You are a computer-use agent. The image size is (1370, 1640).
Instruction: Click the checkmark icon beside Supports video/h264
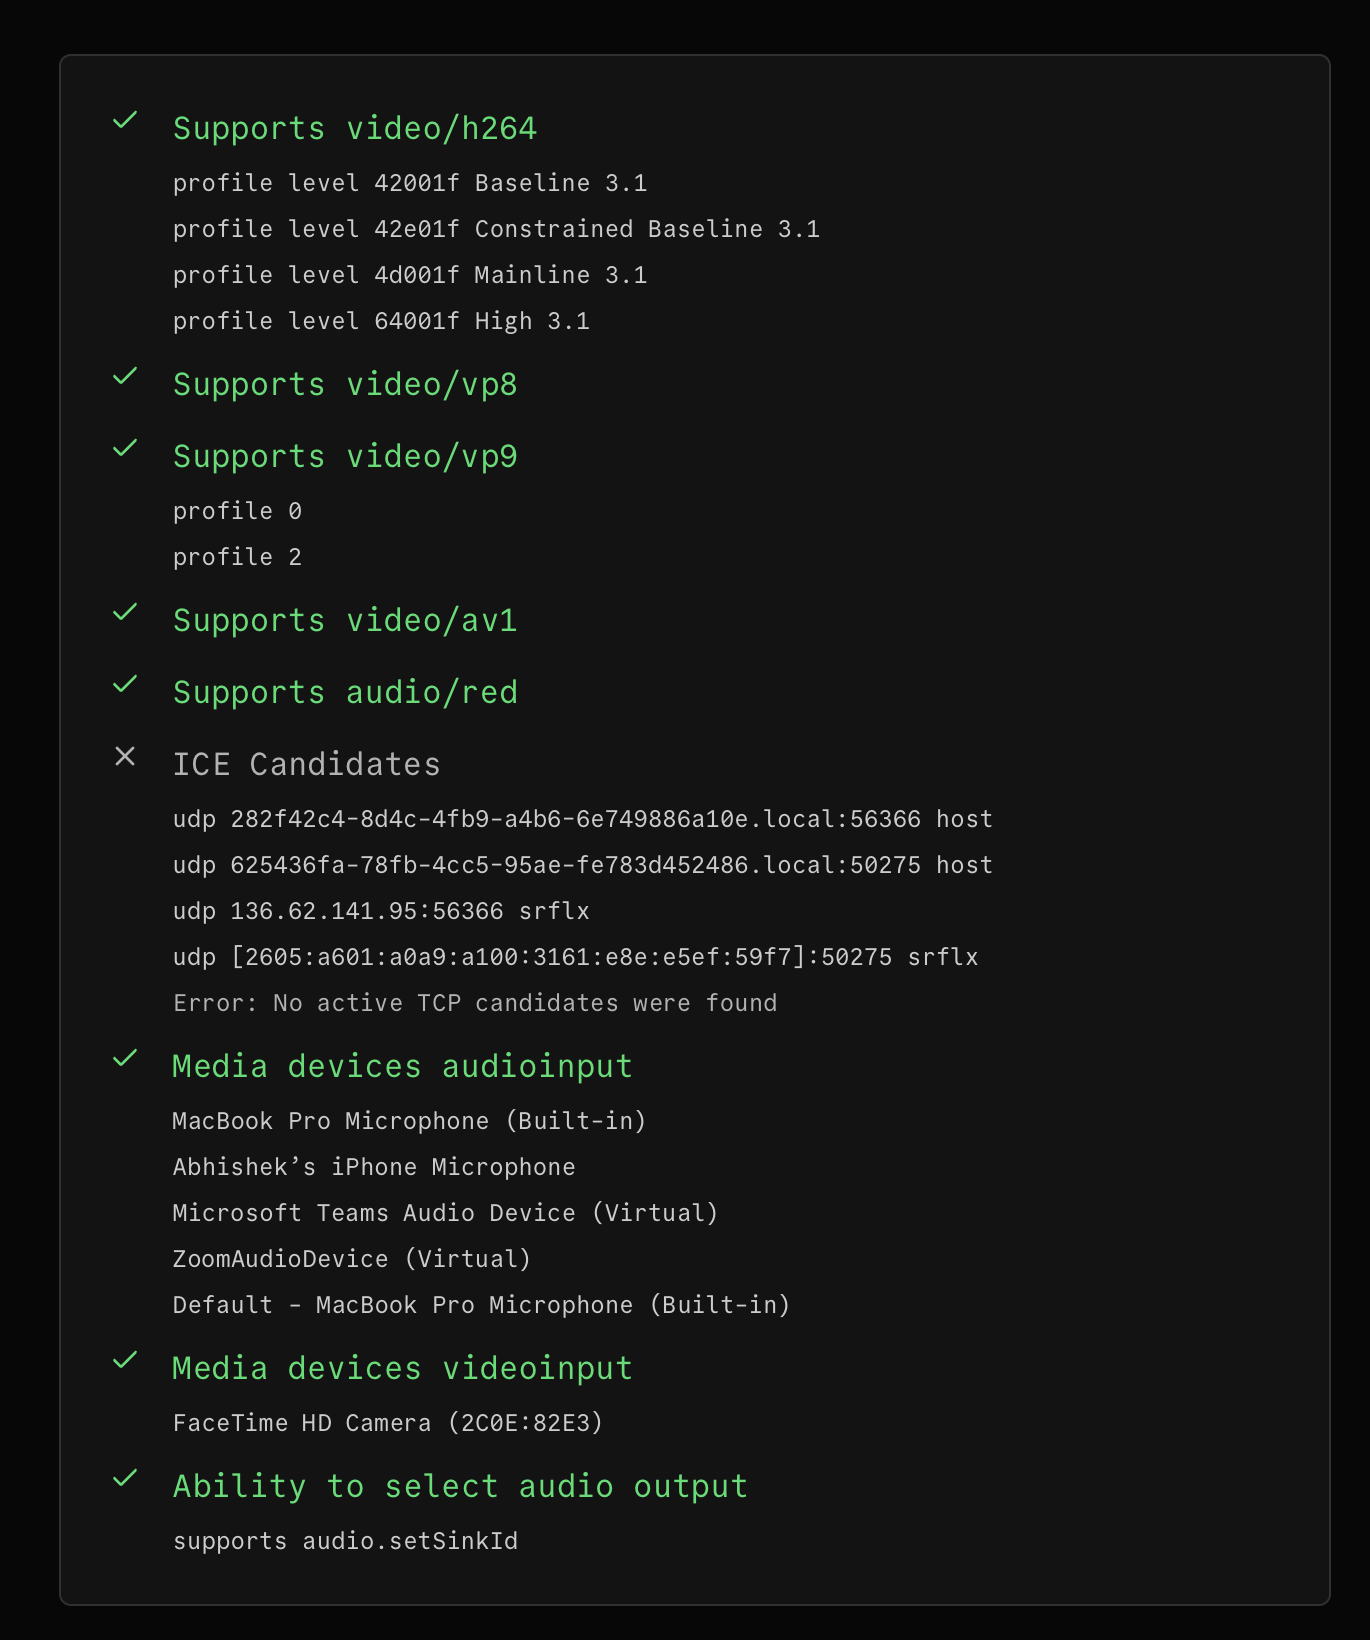click(x=125, y=121)
